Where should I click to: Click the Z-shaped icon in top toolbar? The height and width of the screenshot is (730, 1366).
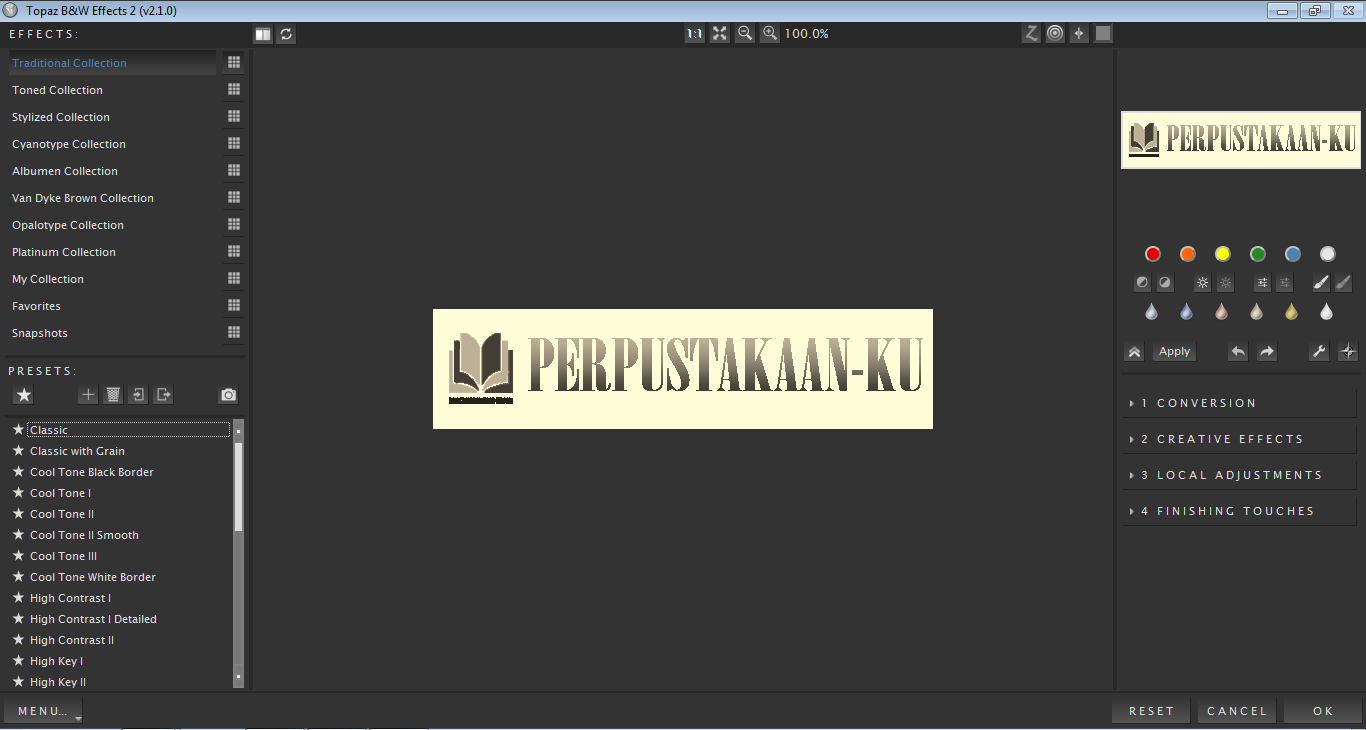click(x=1031, y=34)
